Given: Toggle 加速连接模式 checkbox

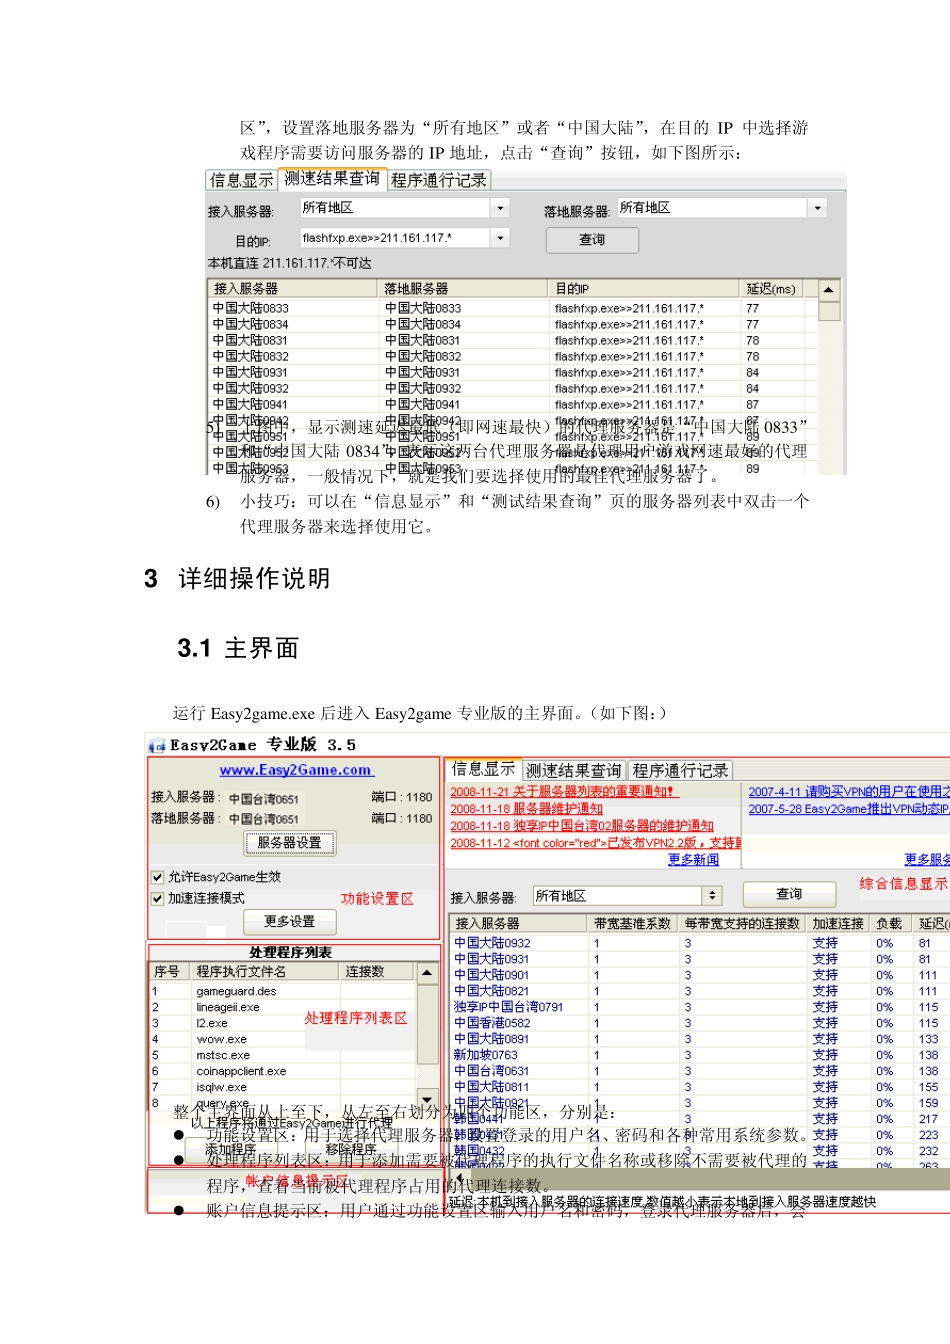Looking at the screenshot, I should (x=157, y=898).
